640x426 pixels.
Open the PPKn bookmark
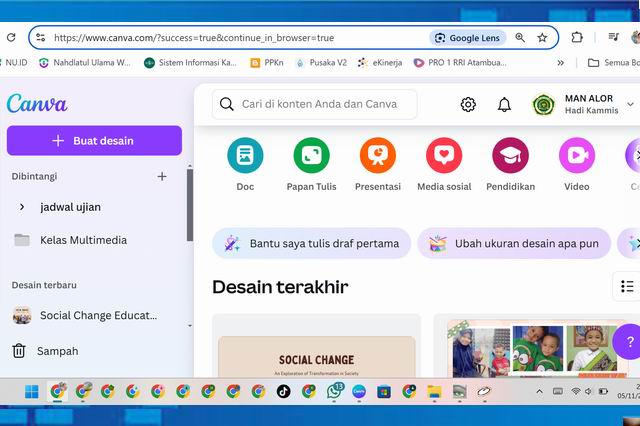click(x=267, y=63)
